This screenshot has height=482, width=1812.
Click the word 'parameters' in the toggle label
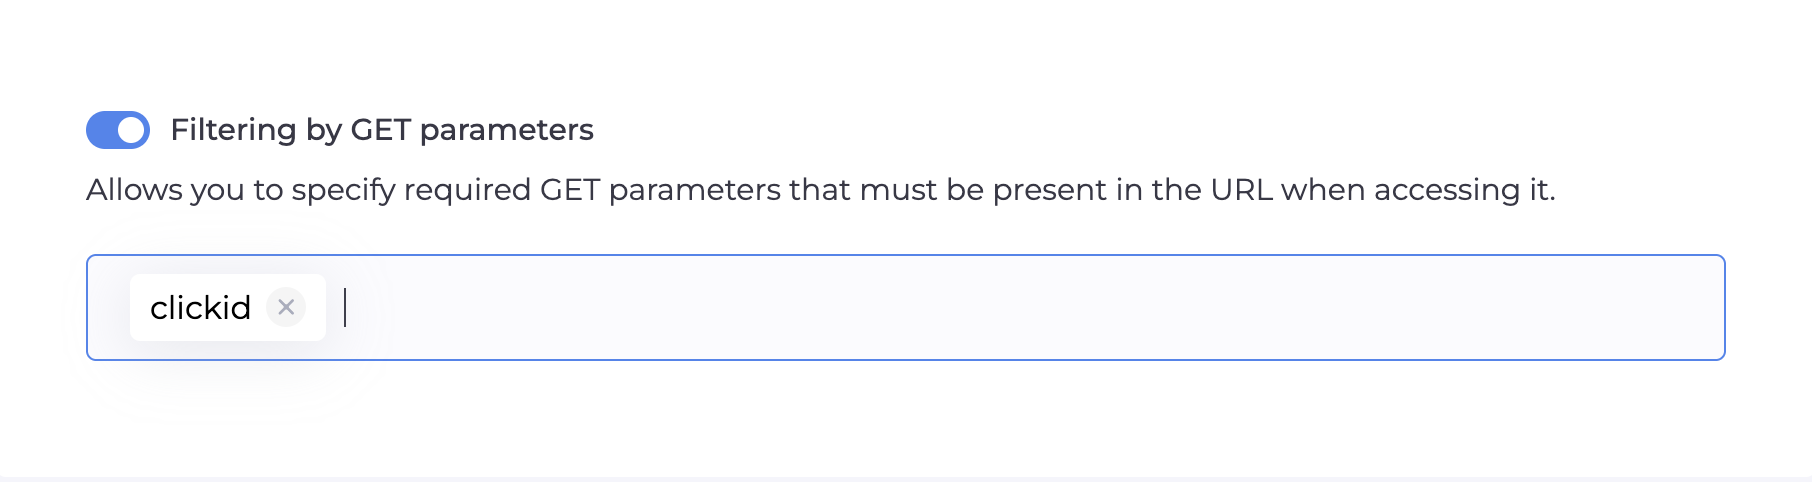pyautogui.click(x=506, y=131)
